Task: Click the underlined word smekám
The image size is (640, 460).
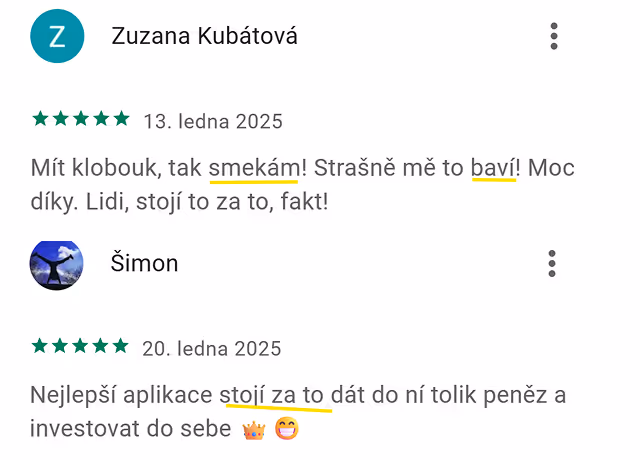Action: [x=254, y=168]
